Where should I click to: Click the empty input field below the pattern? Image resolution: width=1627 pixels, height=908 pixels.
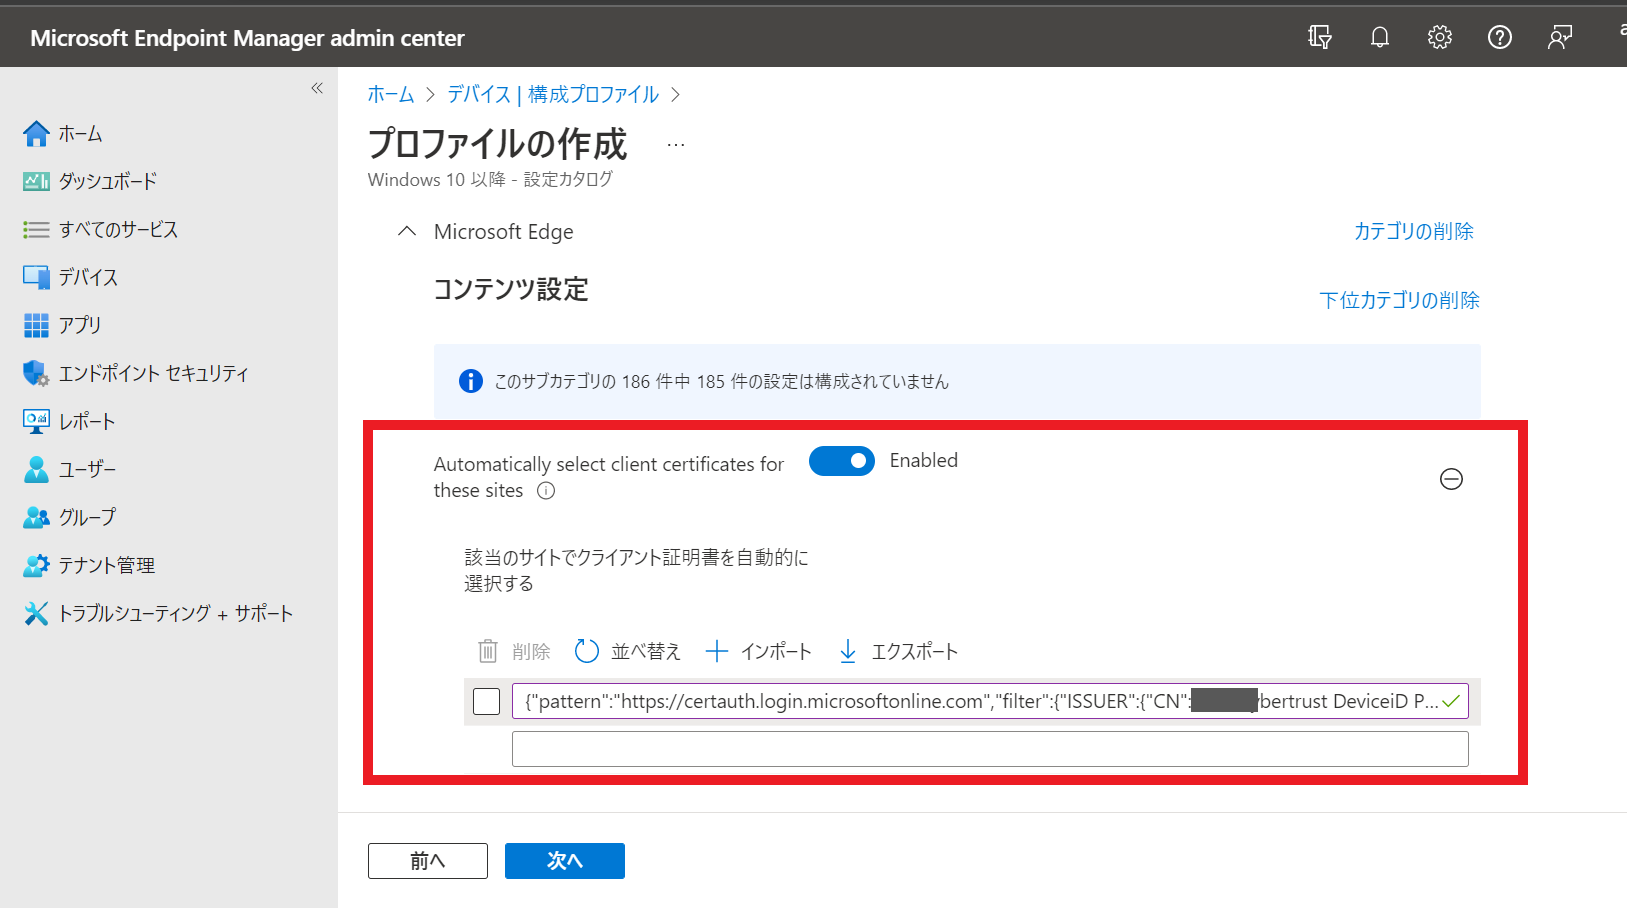tap(990, 749)
